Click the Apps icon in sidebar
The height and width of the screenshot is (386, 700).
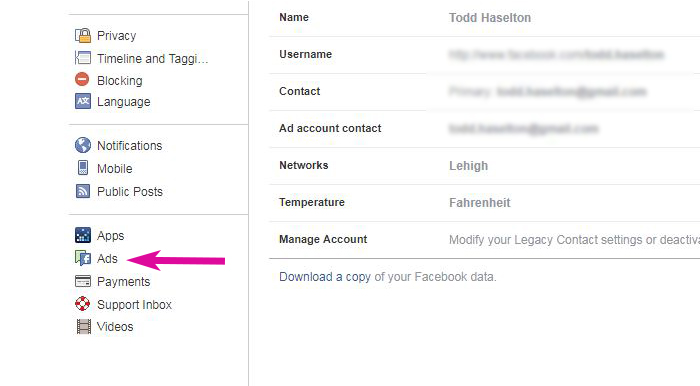tap(83, 235)
